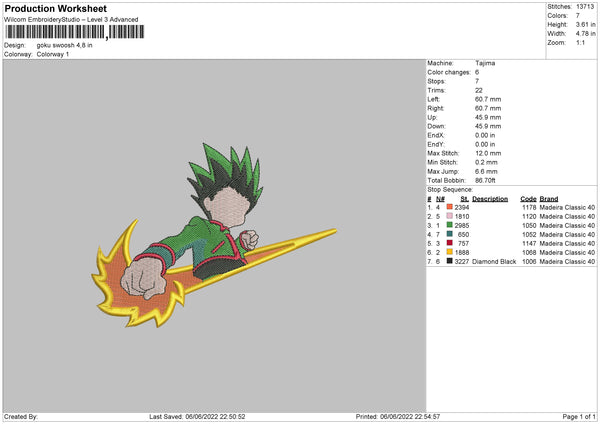
Task: Click the 'Diamond Black' description
Action: tap(494, 262)
